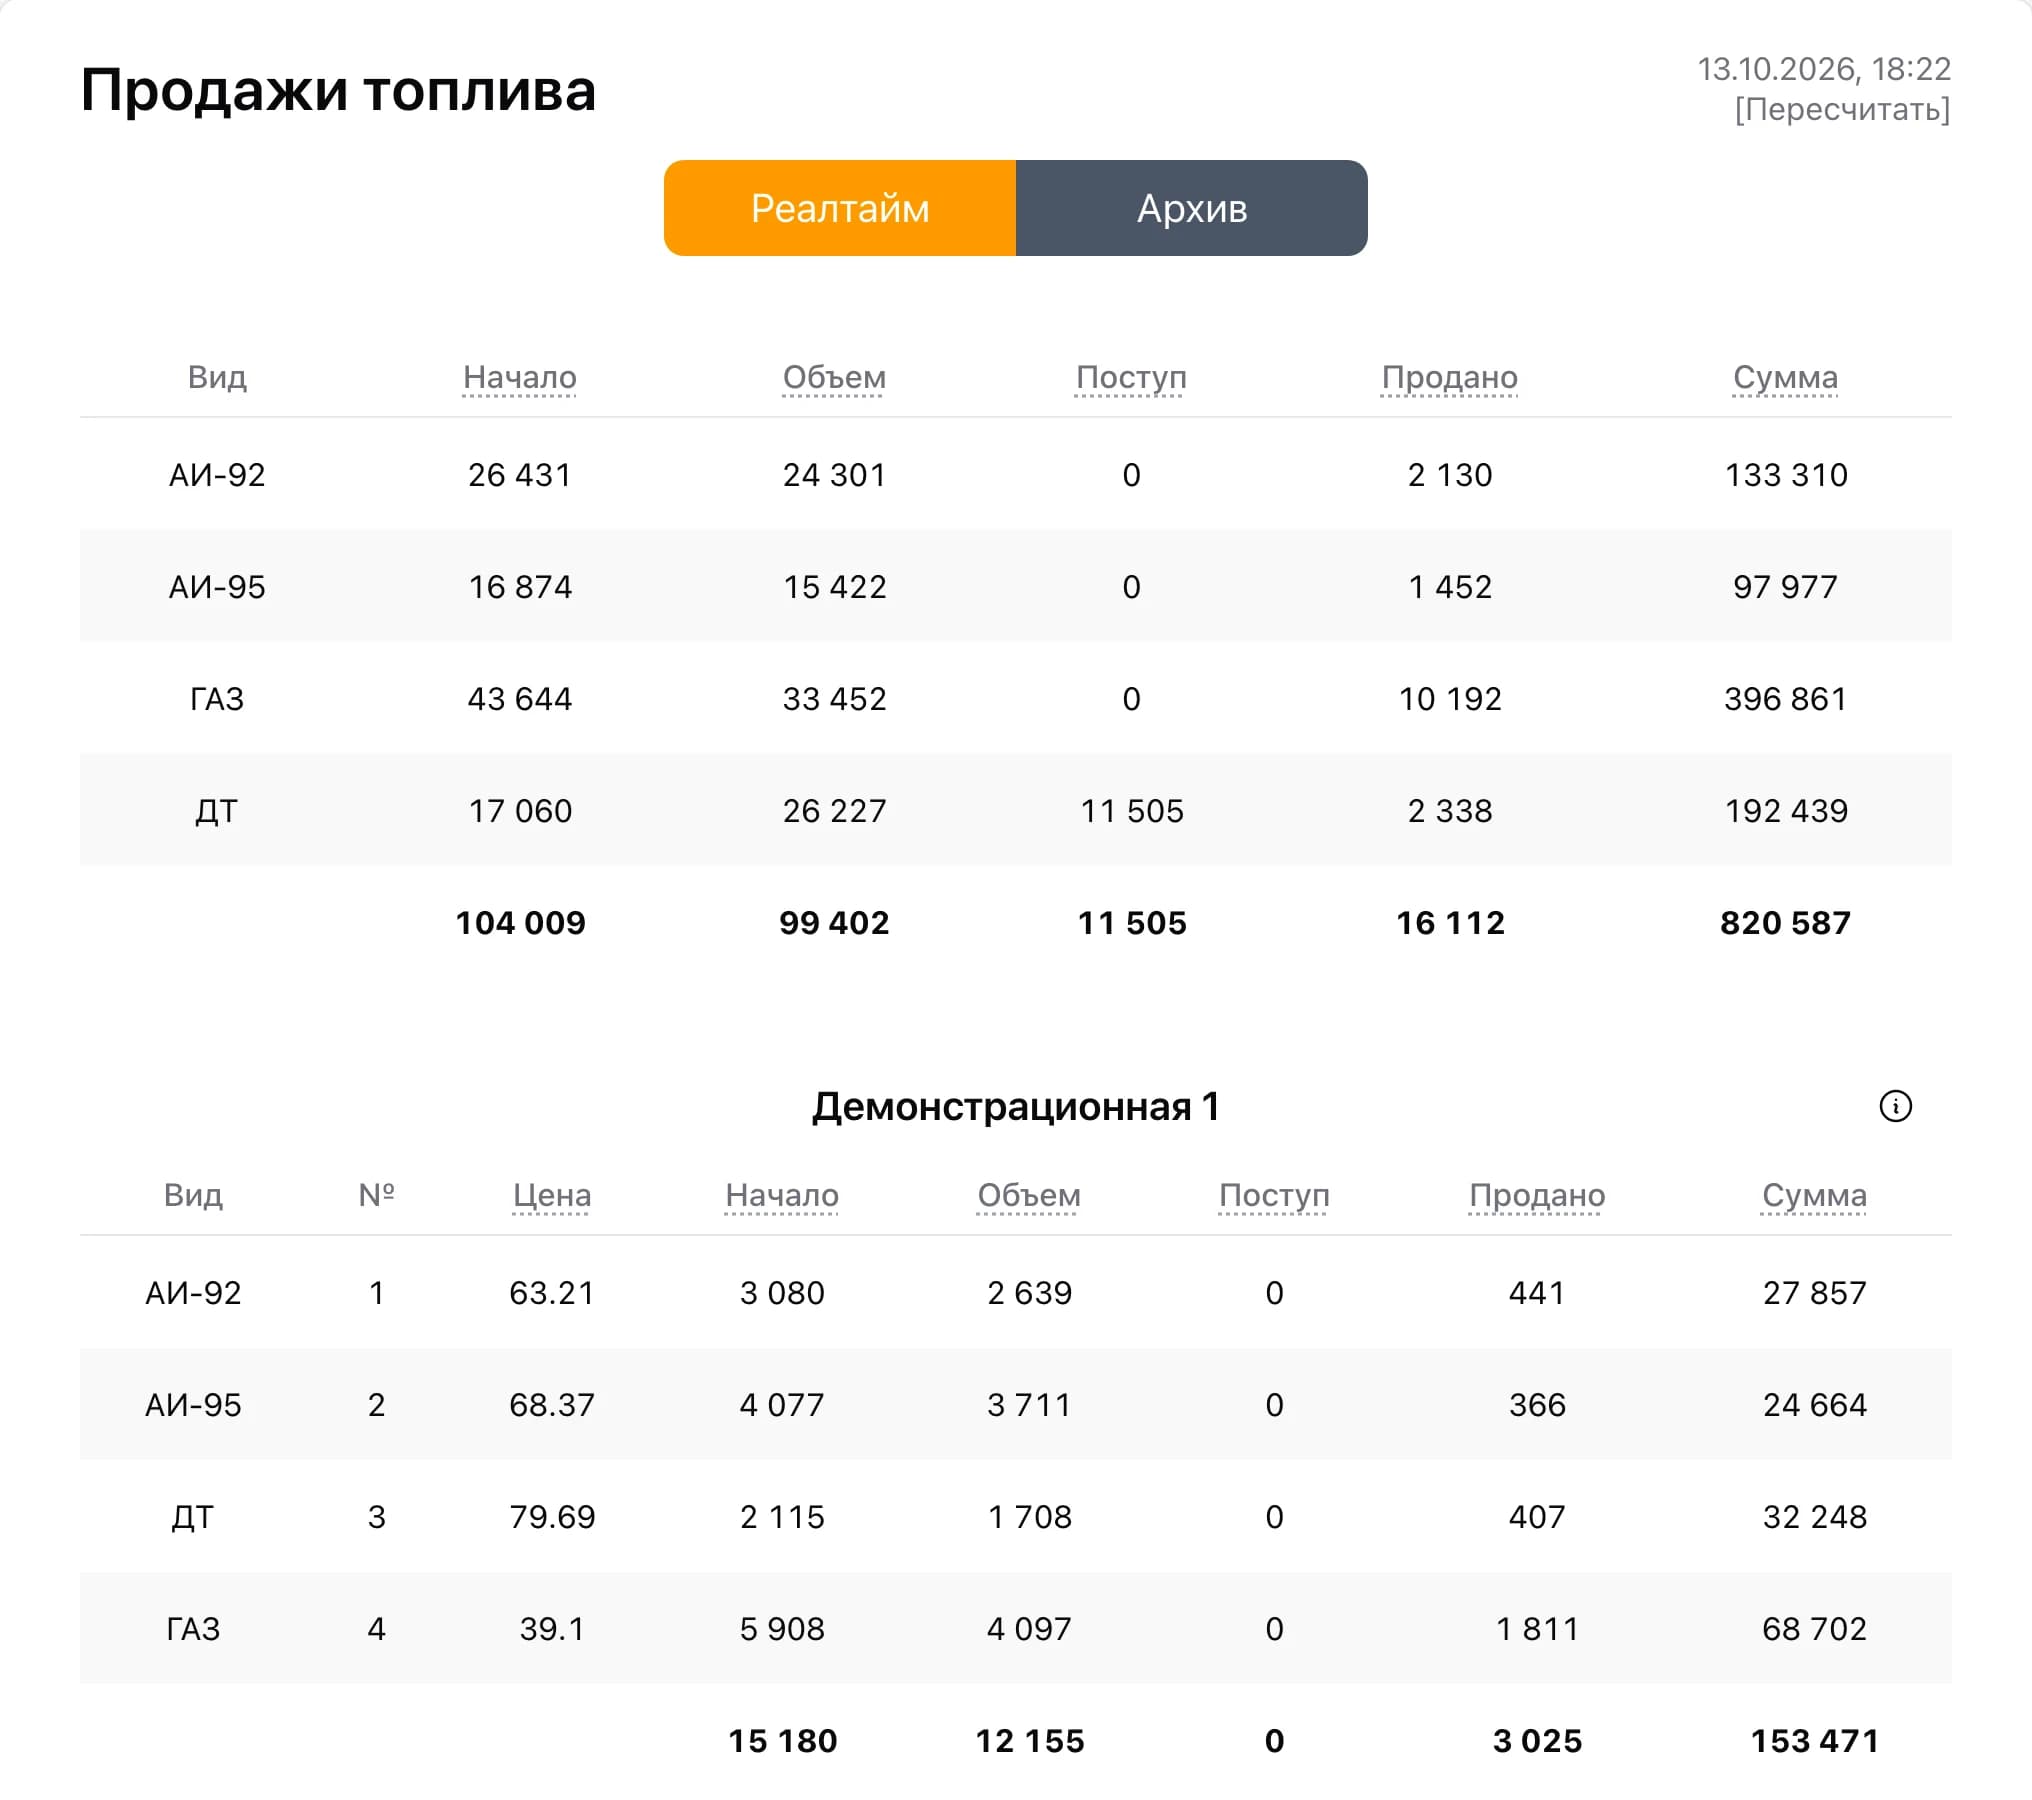Select the cell with value 2 338
This screenshot has width=2032, height=1800.
point(1450,811)
